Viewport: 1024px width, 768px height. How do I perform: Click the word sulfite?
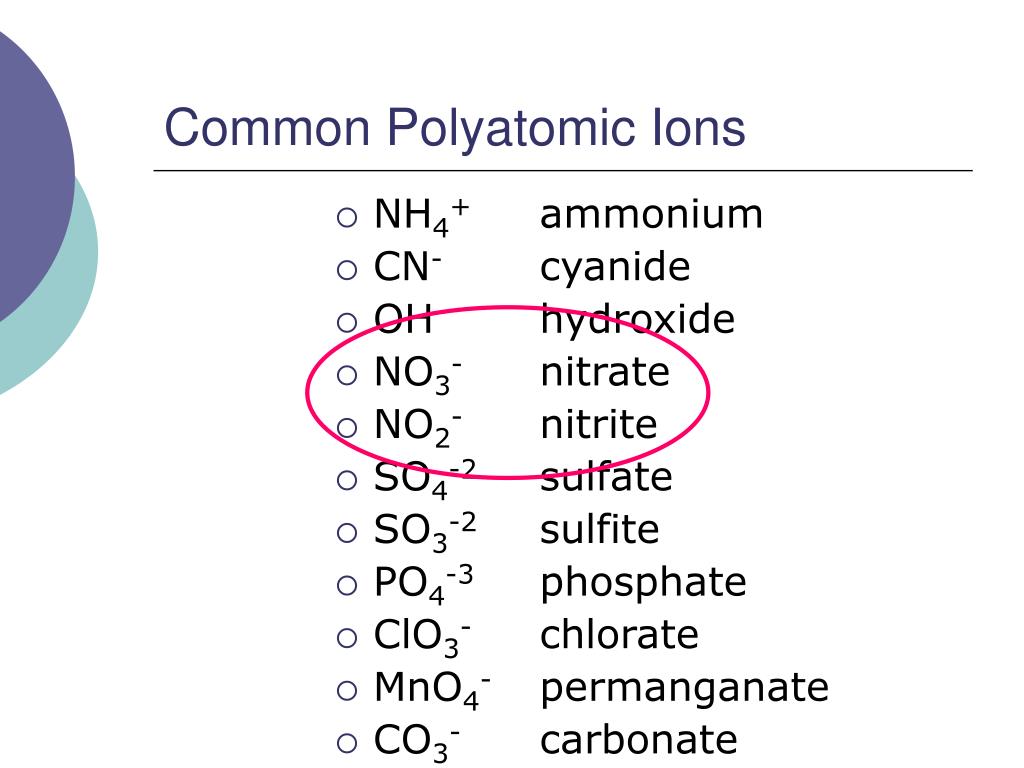point(600,530)
